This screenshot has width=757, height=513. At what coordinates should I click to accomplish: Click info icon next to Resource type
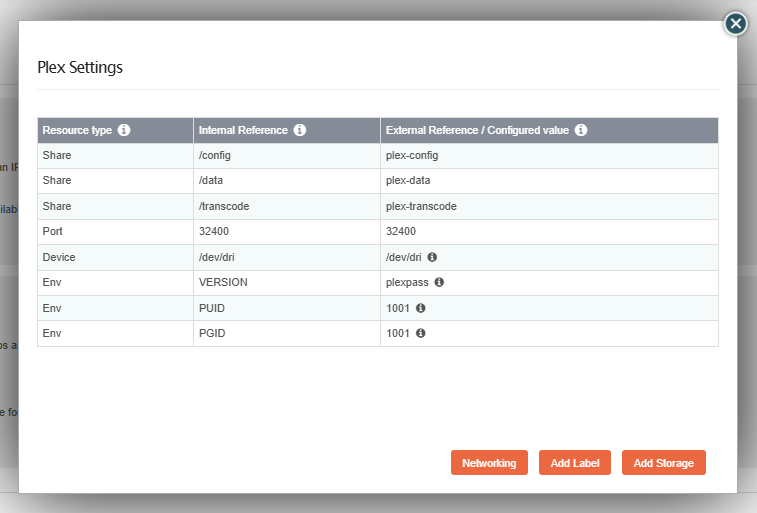point(124,130)
